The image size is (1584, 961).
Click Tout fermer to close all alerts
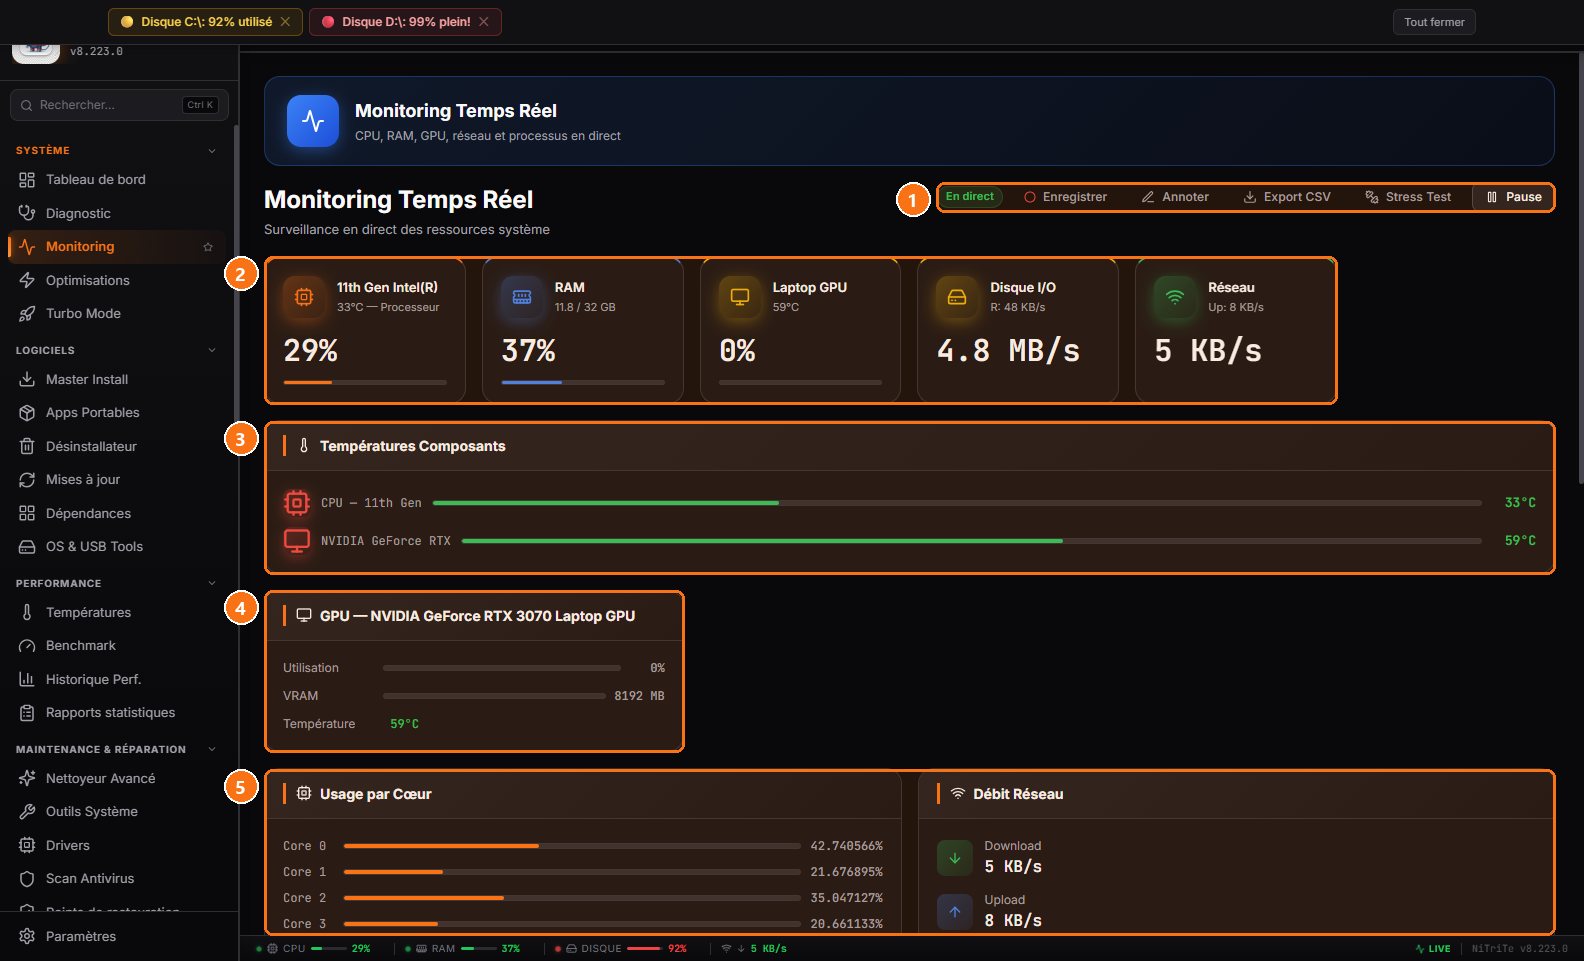[1434, 22]
